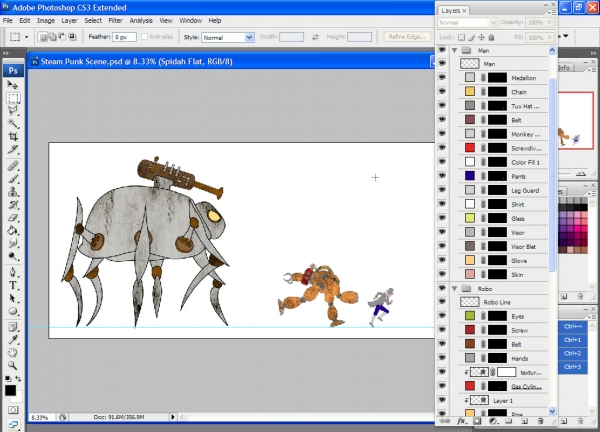Open the Fill slider arrow

[549, 37]
